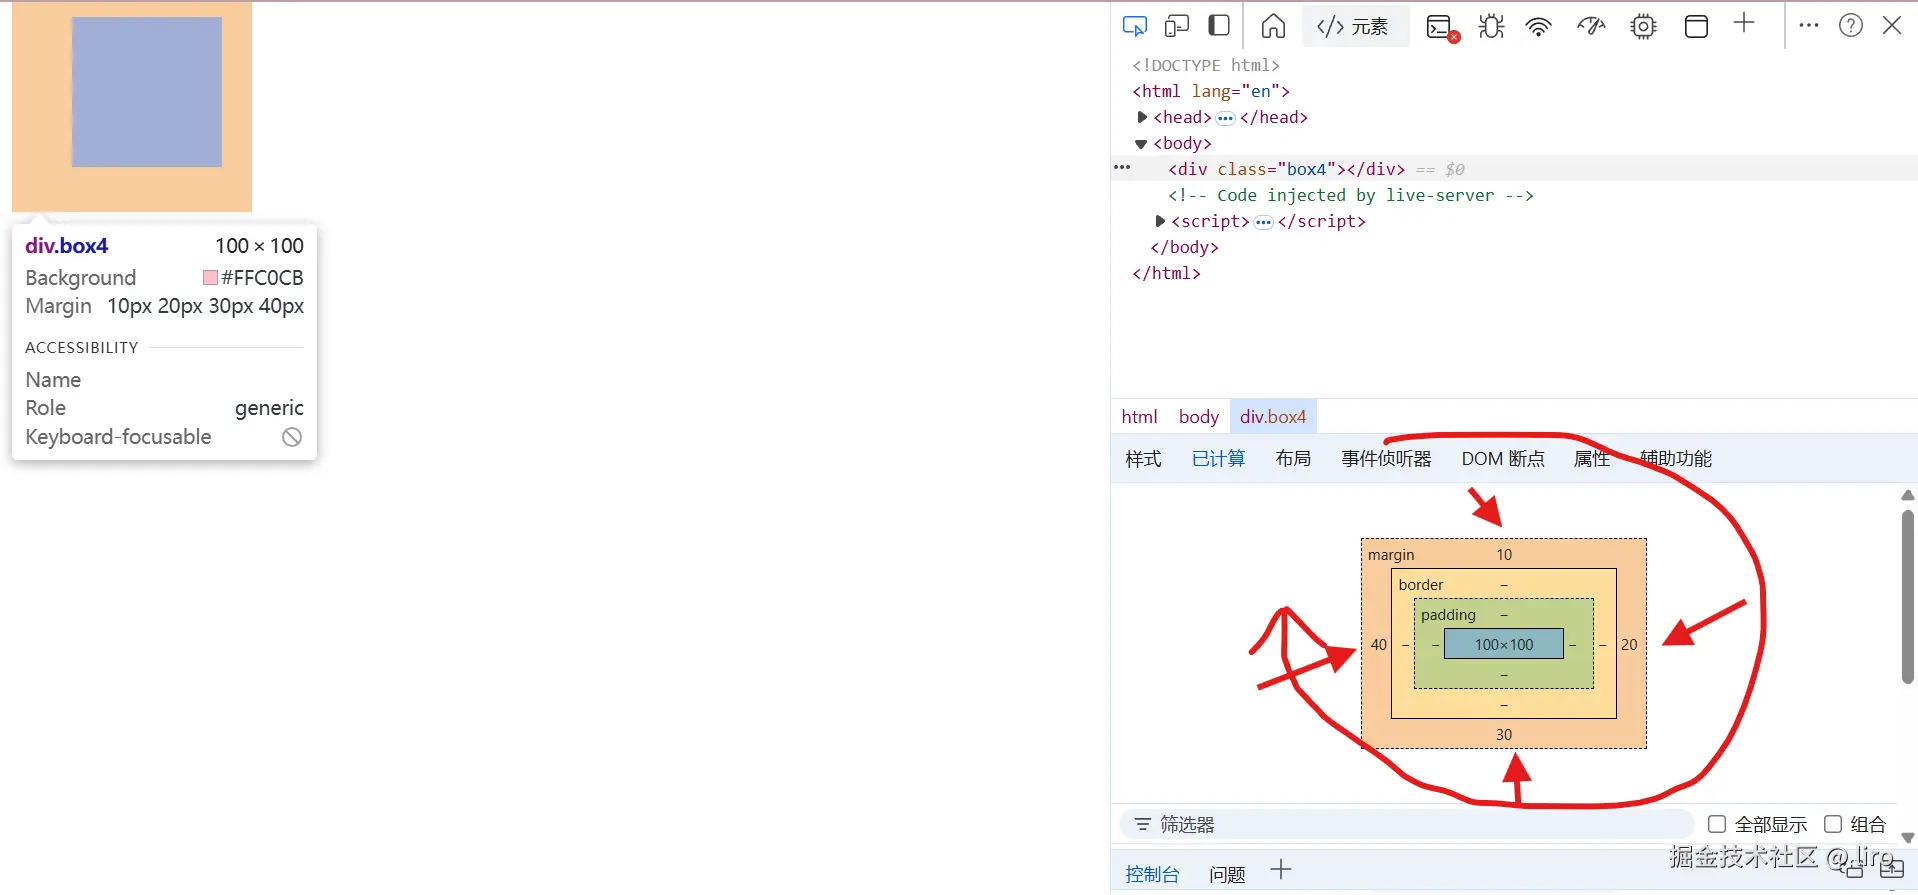Select html in the breadcrumb
Screen dimensions: 1918x895
(1139, 417)
